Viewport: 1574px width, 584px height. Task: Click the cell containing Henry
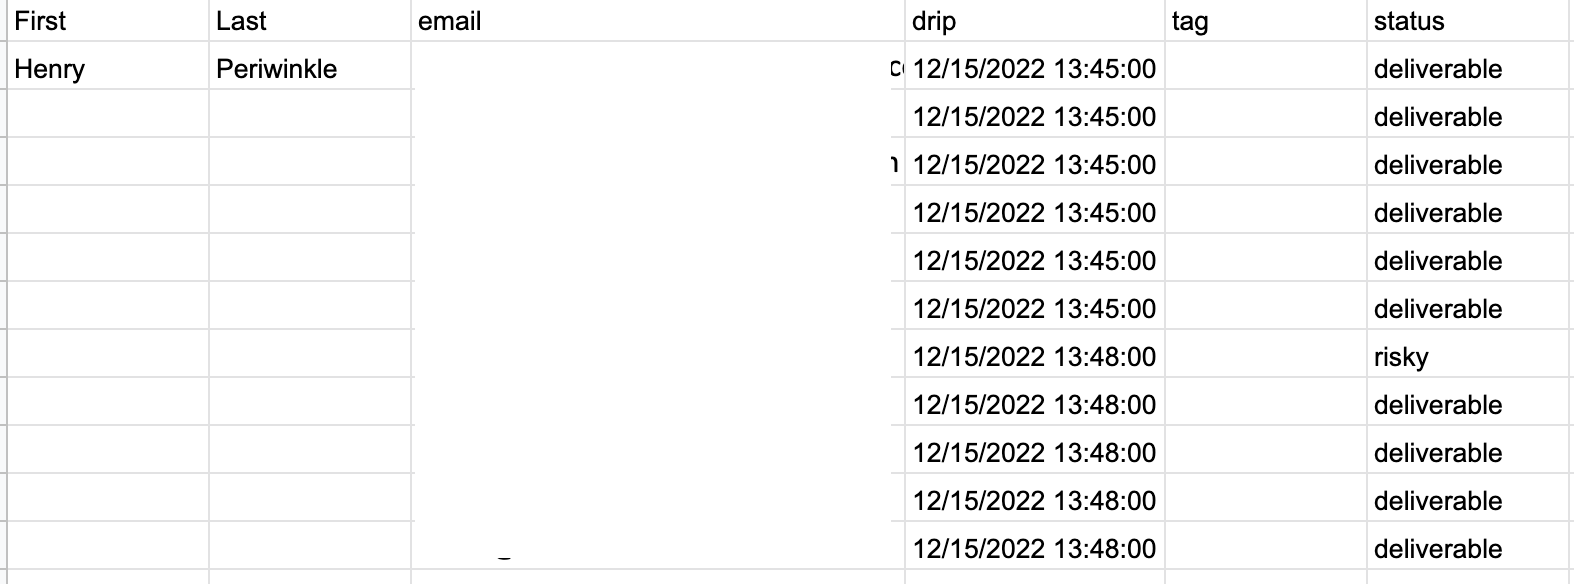[x=108, y=69]
